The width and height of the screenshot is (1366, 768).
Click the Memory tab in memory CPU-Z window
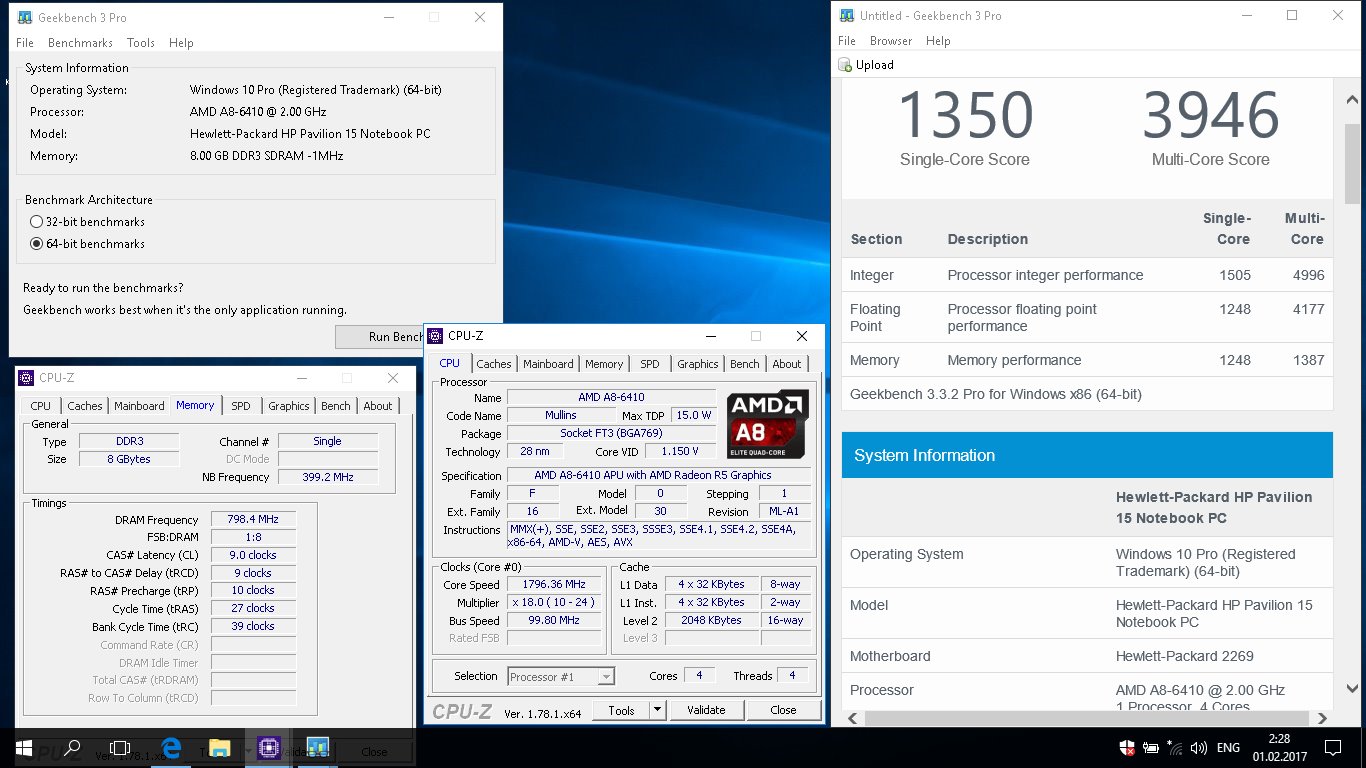pyautogui.click(x=195, y=405)
